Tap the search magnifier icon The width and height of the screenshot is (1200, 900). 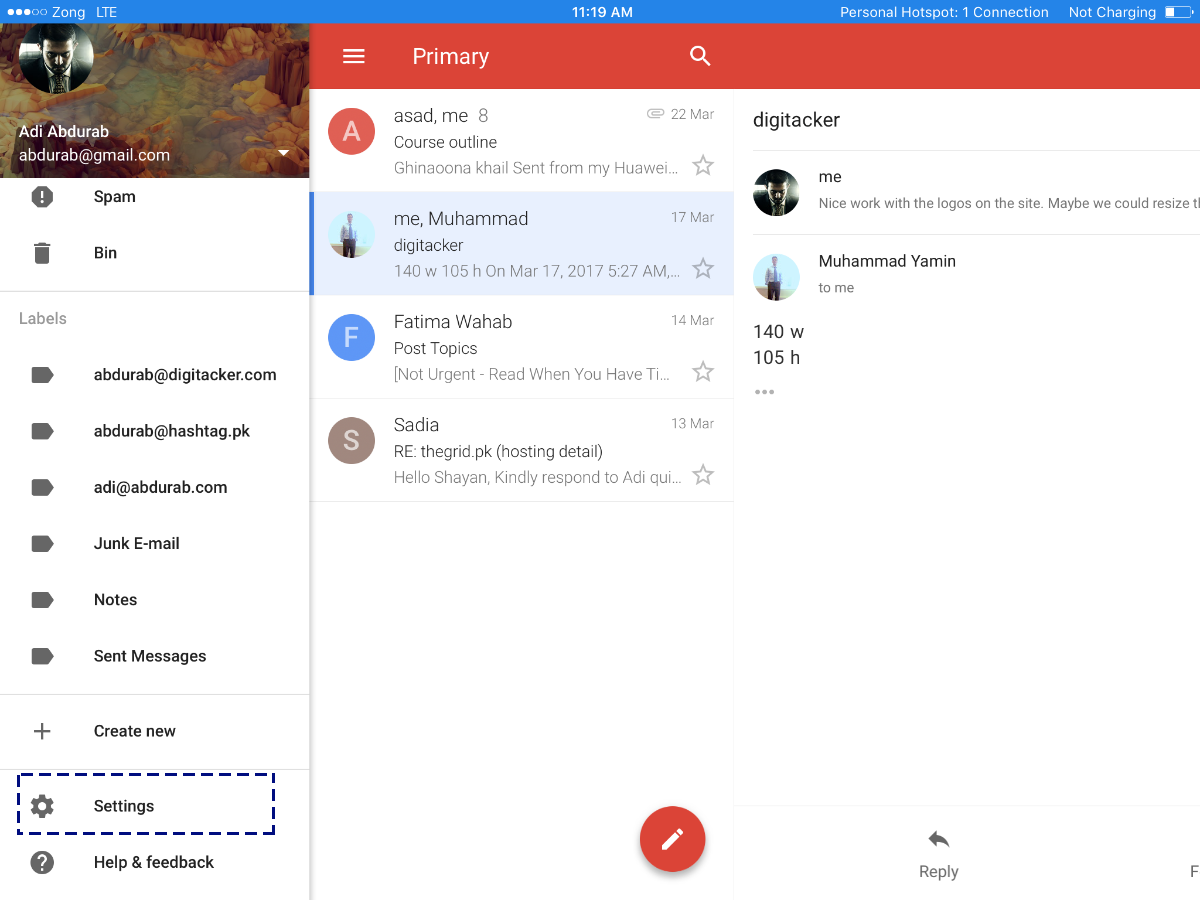coord(700,57)
